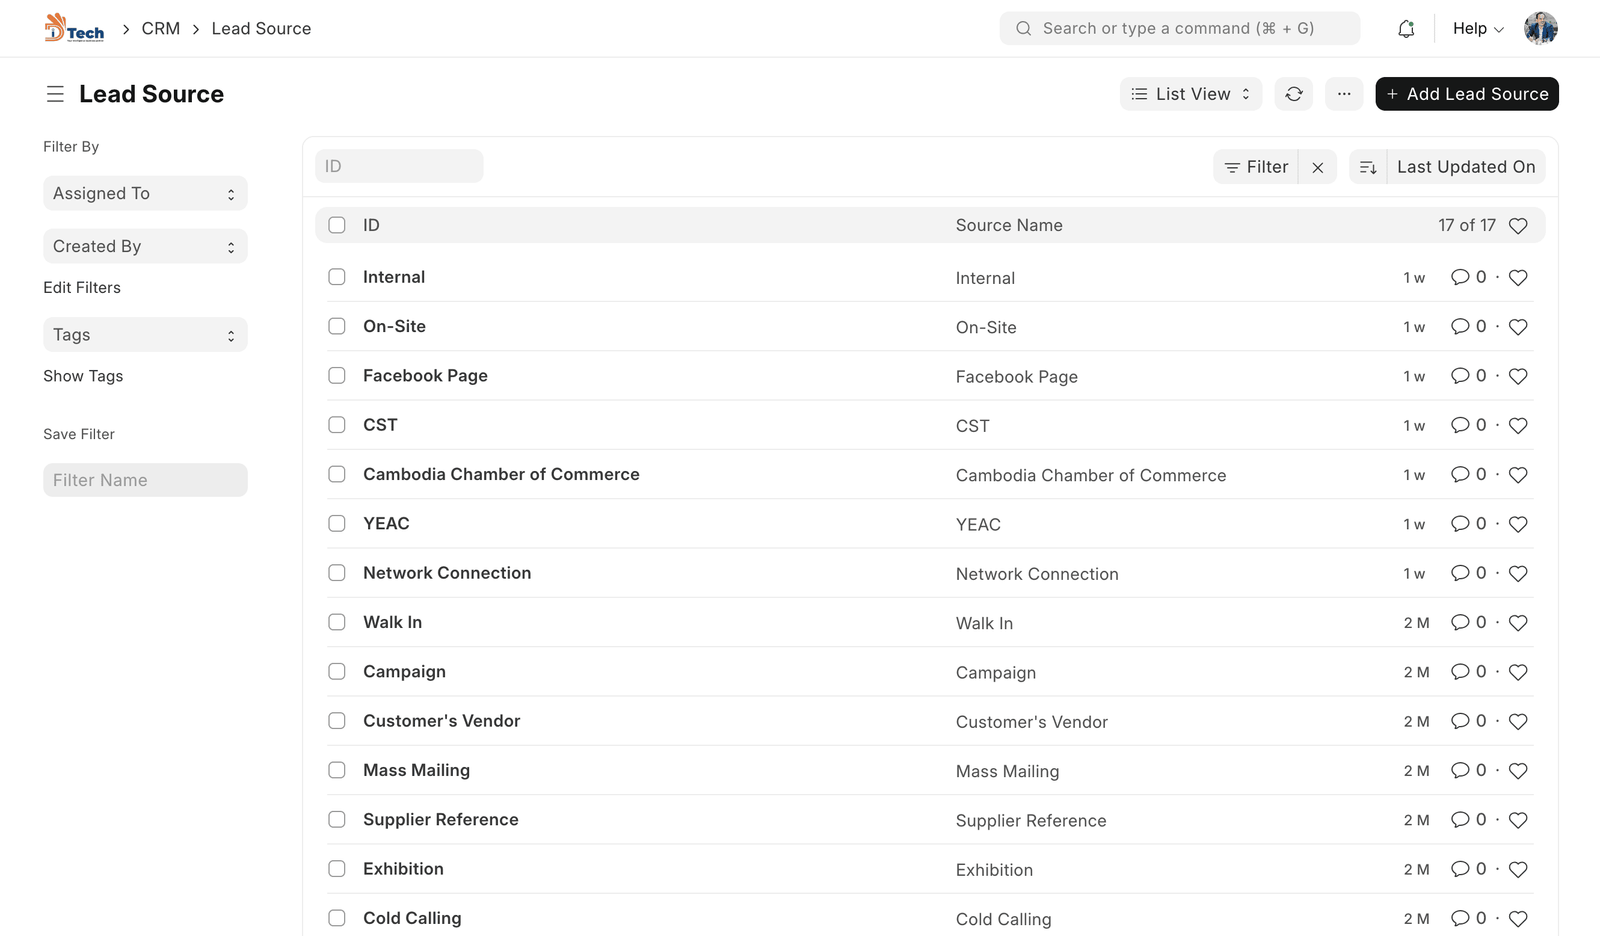Open the List View switcher dropdown

(x=1190, y=94)
